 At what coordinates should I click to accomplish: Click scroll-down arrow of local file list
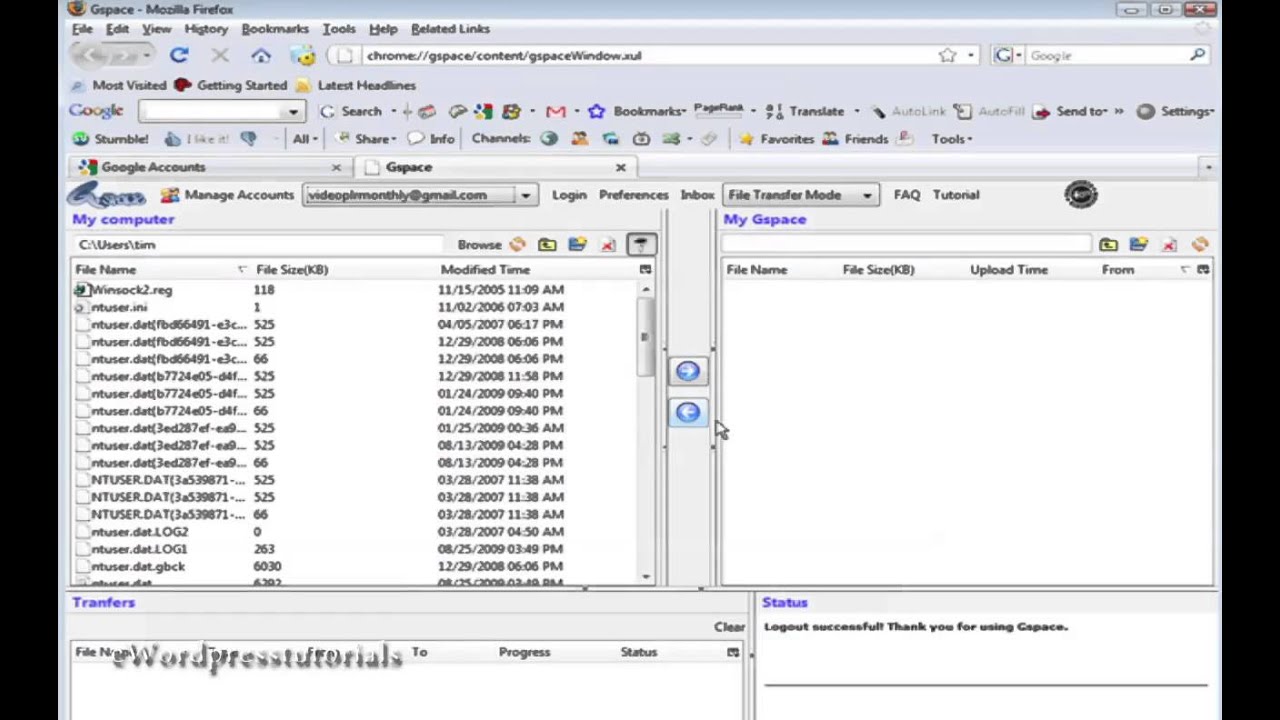[645, 576]
